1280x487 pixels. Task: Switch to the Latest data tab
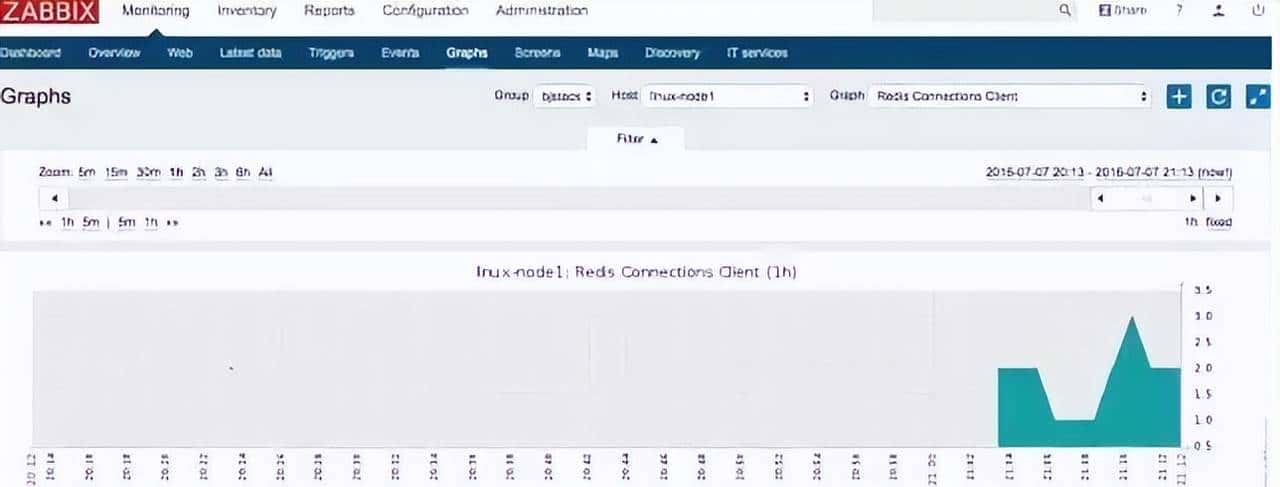(x=250, y=53)
